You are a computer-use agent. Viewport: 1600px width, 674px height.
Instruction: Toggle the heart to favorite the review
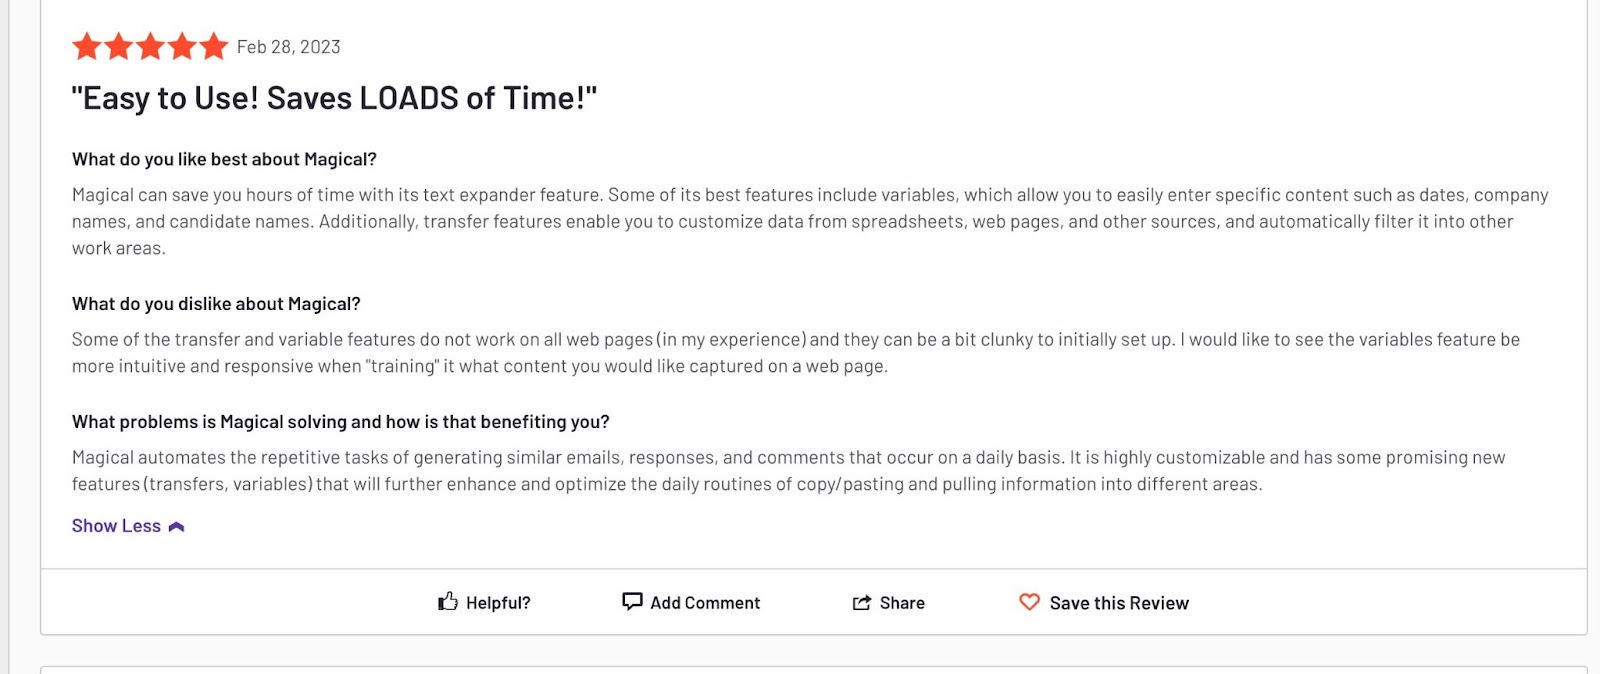(1028, 602)
